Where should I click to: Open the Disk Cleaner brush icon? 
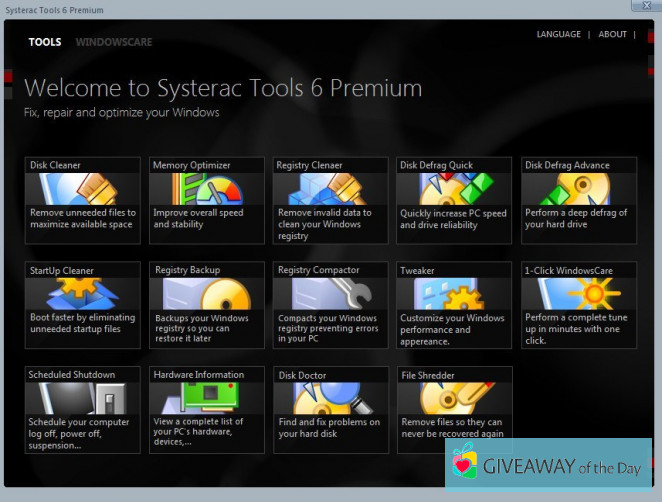82,189
